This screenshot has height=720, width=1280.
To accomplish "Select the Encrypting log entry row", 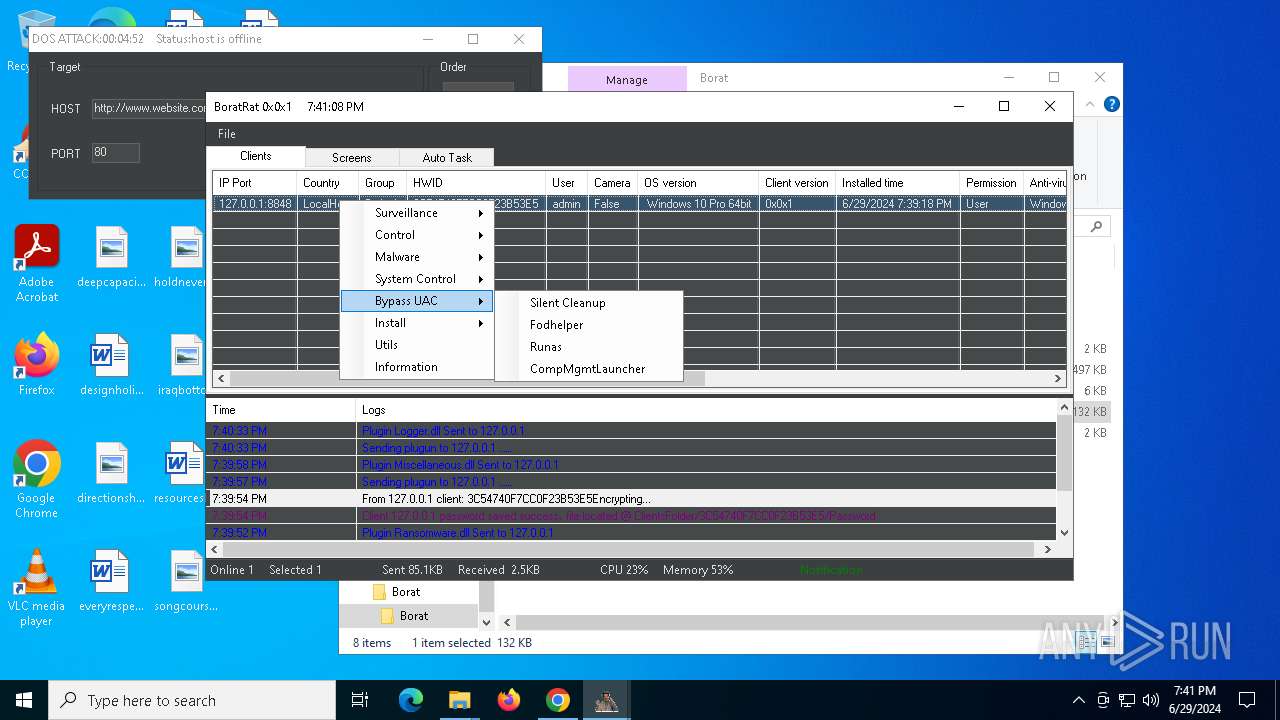I will point(631,499).
